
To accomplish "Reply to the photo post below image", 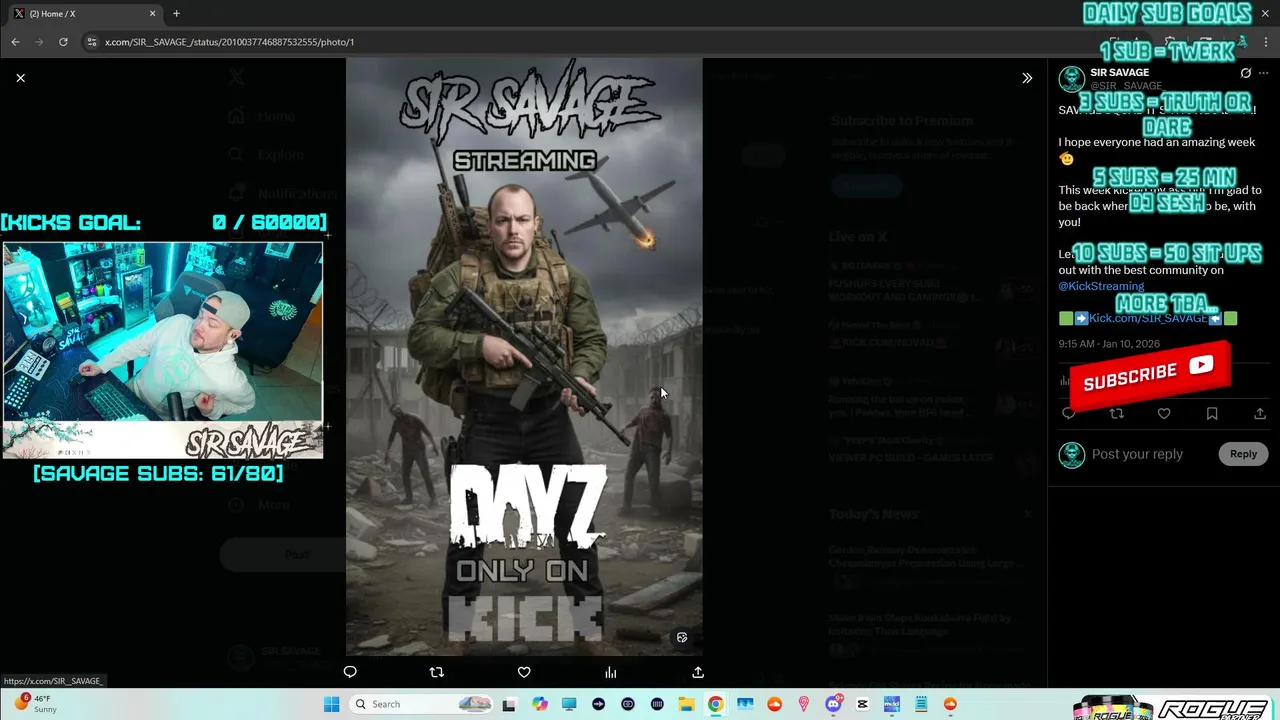I will [x=350, y=672].
